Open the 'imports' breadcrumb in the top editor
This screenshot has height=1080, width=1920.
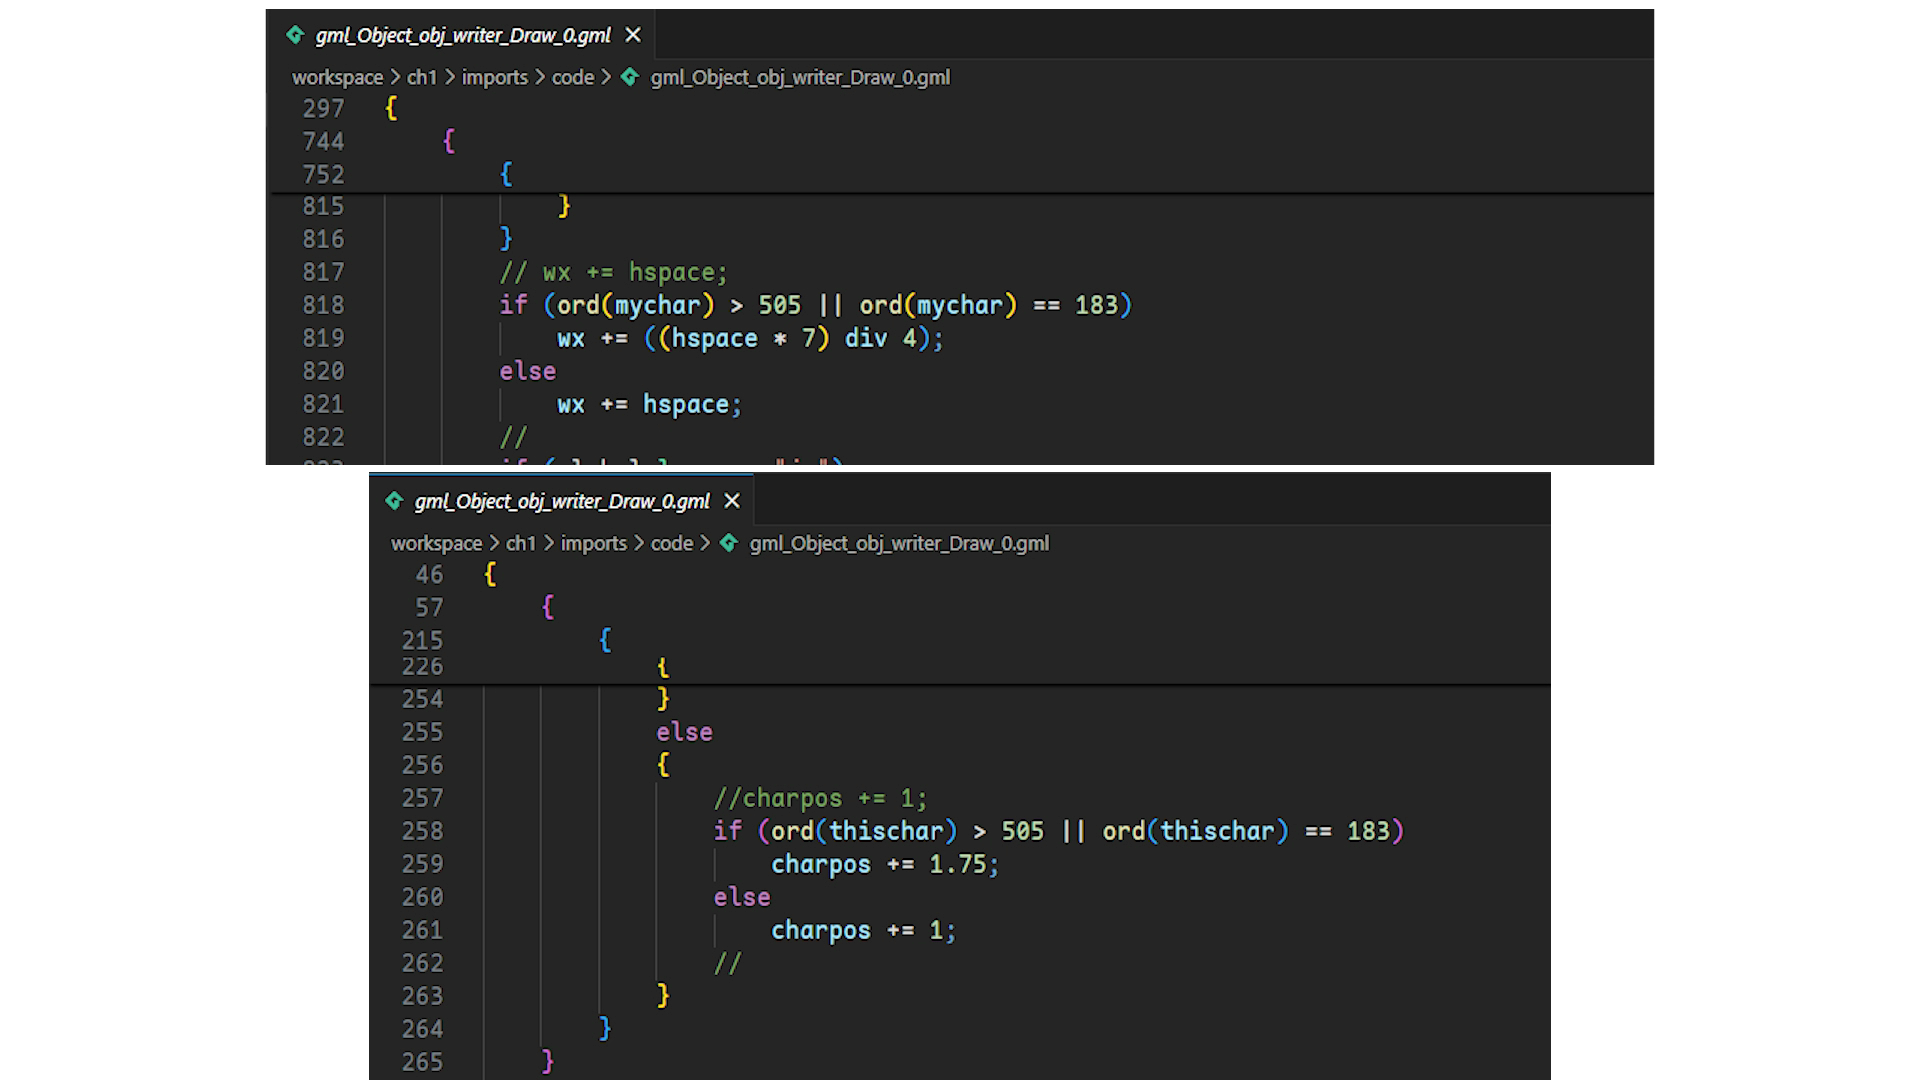tap(494, 77)
